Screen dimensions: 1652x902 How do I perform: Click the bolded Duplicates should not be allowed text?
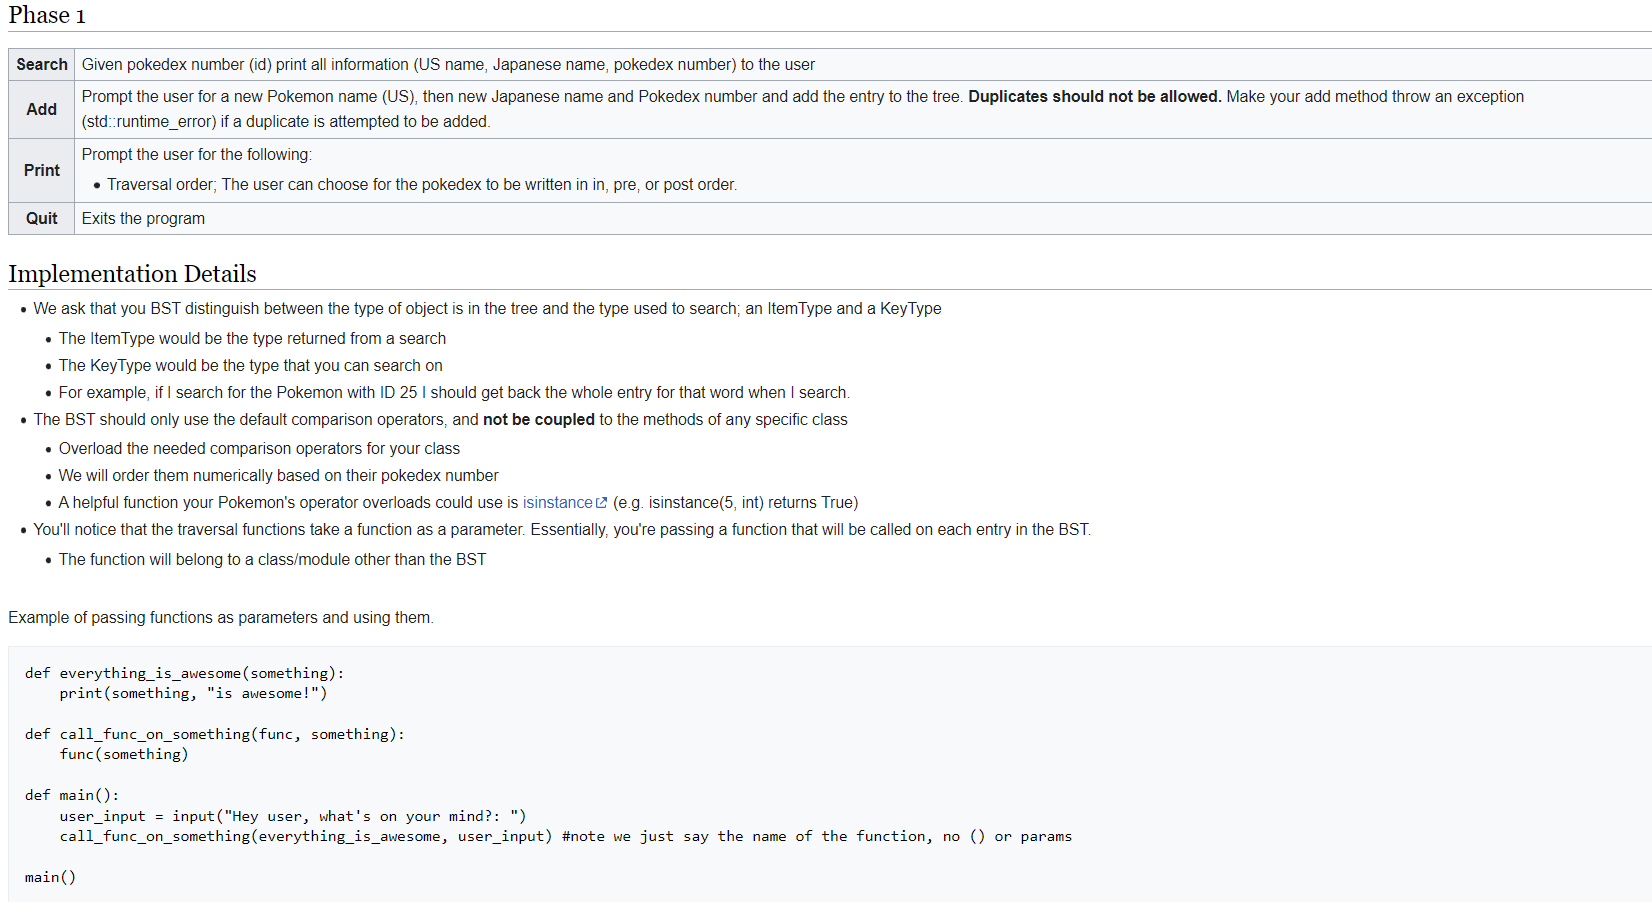pos(1094,96)
